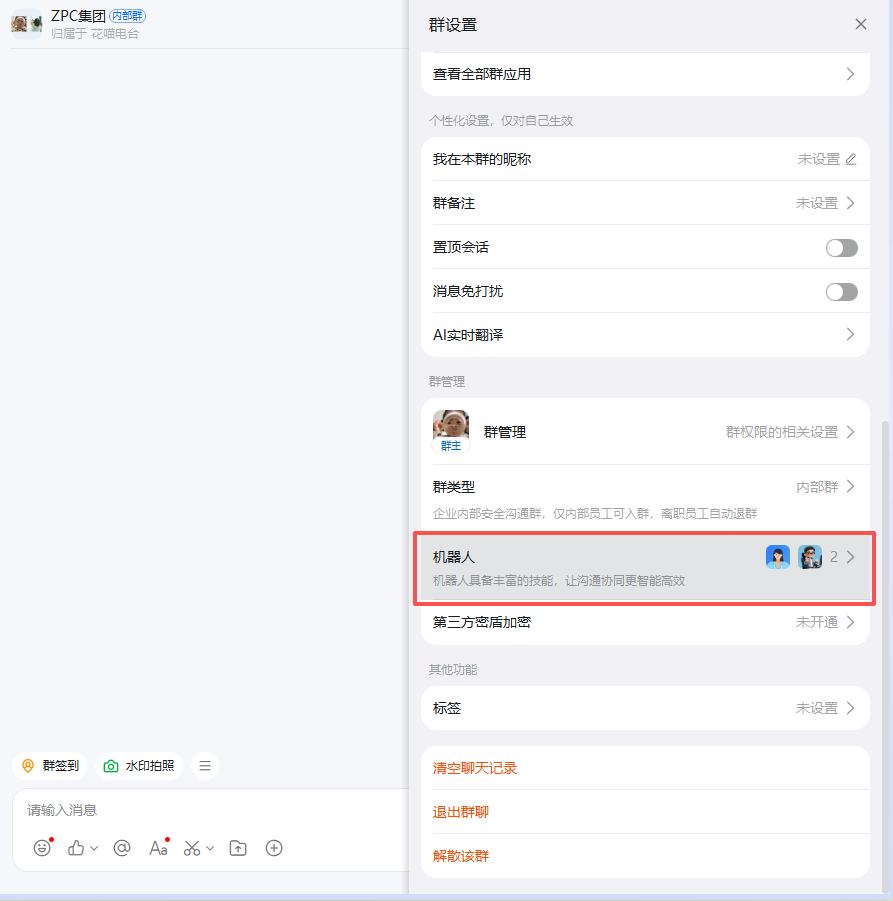This screenshot has width=893, height=901.
Task: Edit nickname with the pencil icon
Action: (x=851, y=159)
